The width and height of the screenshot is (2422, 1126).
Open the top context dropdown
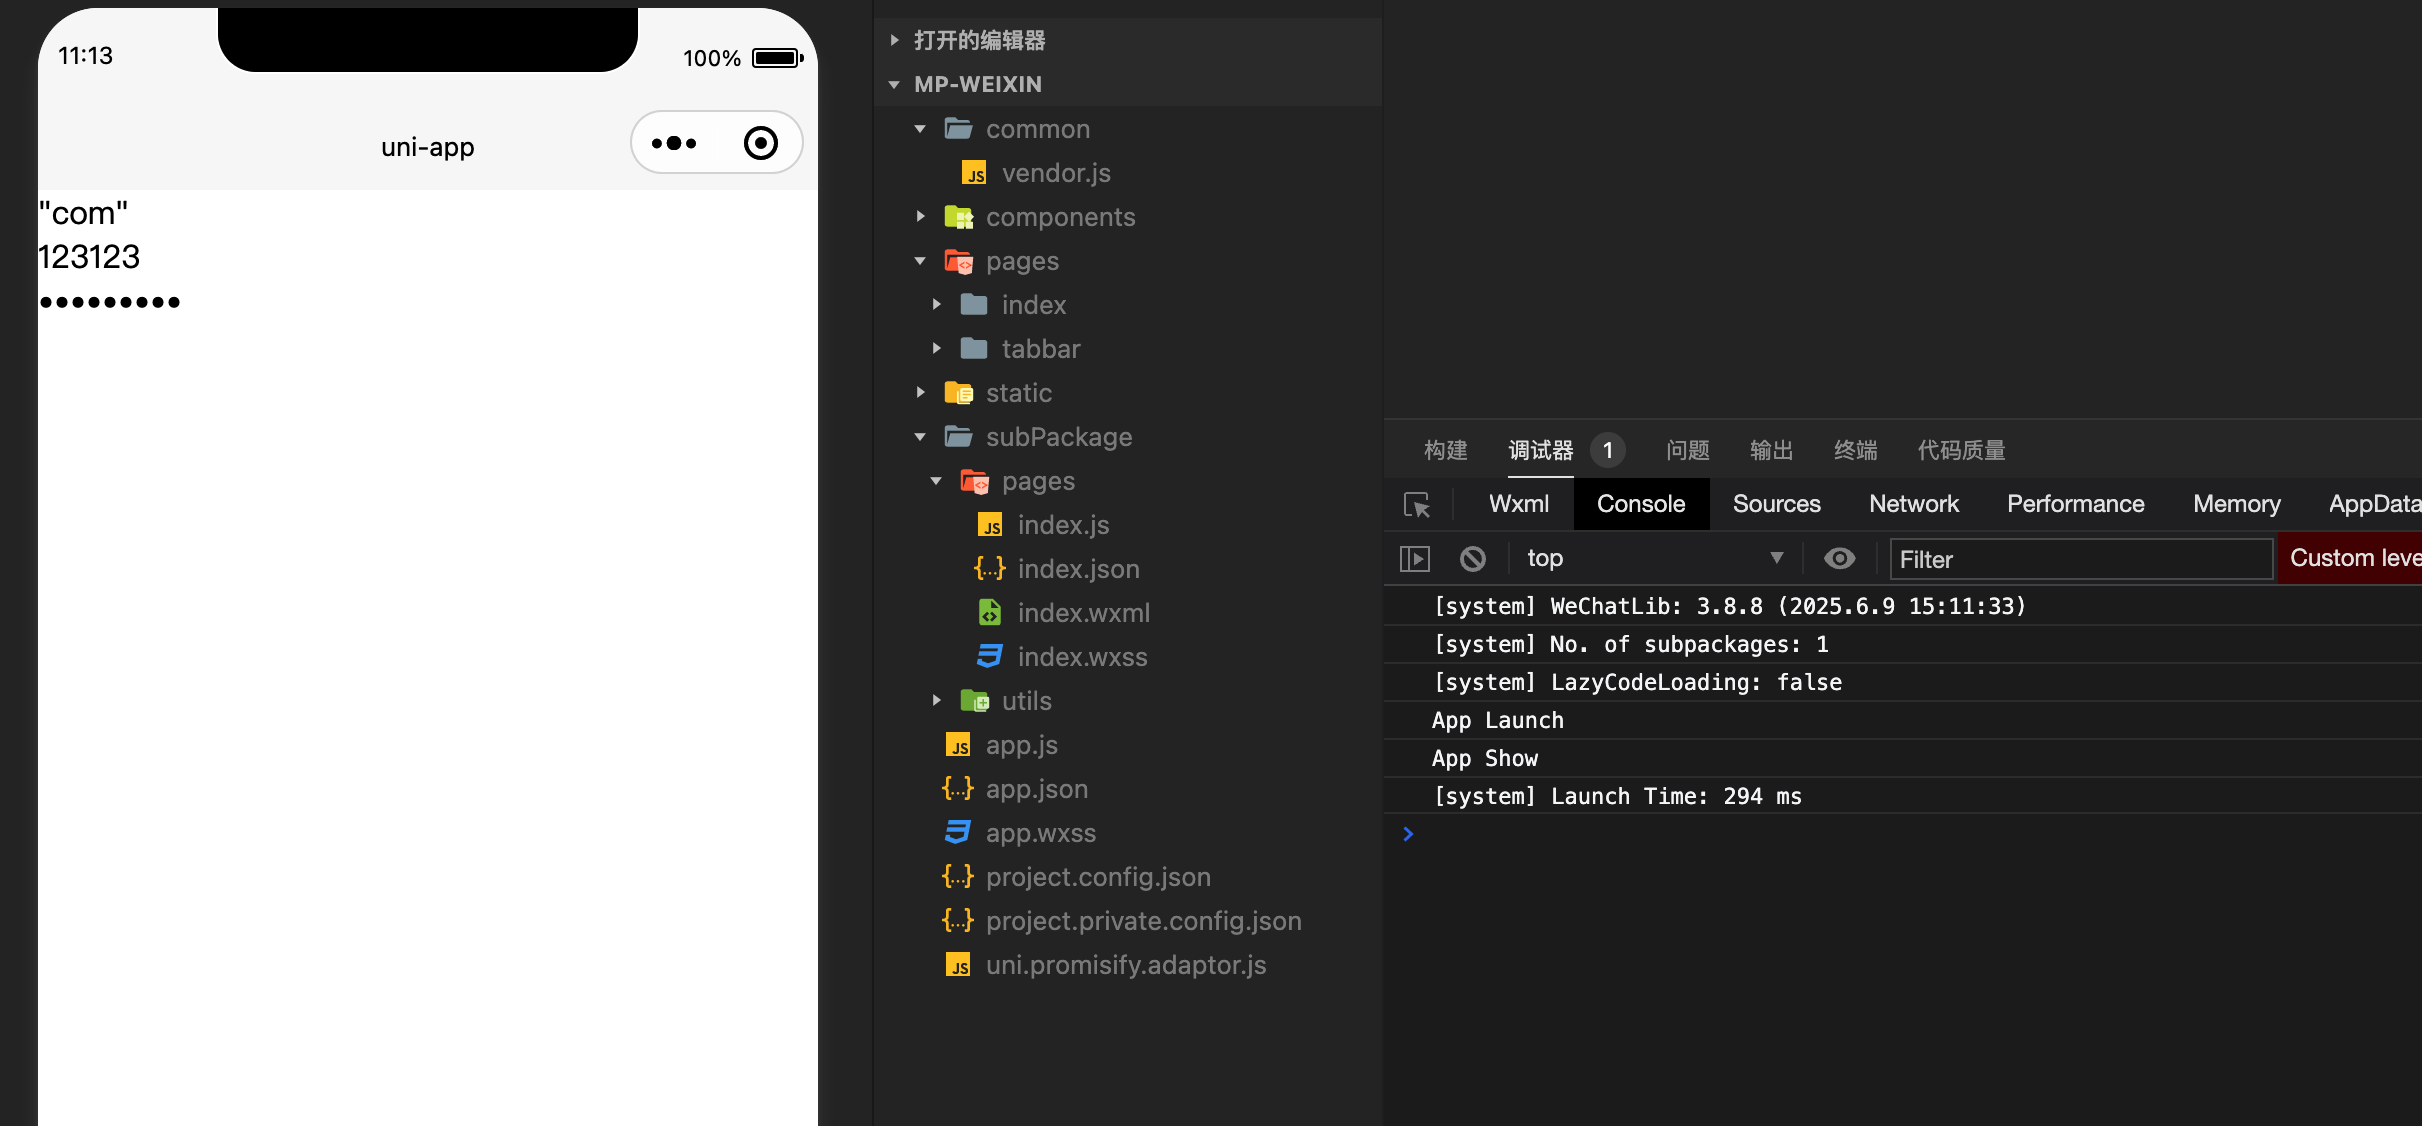pos(1655,558)
